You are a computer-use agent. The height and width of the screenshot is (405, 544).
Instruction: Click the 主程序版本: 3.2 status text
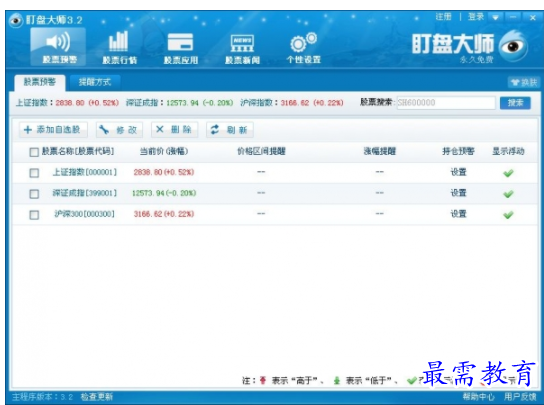click(43, 397)
